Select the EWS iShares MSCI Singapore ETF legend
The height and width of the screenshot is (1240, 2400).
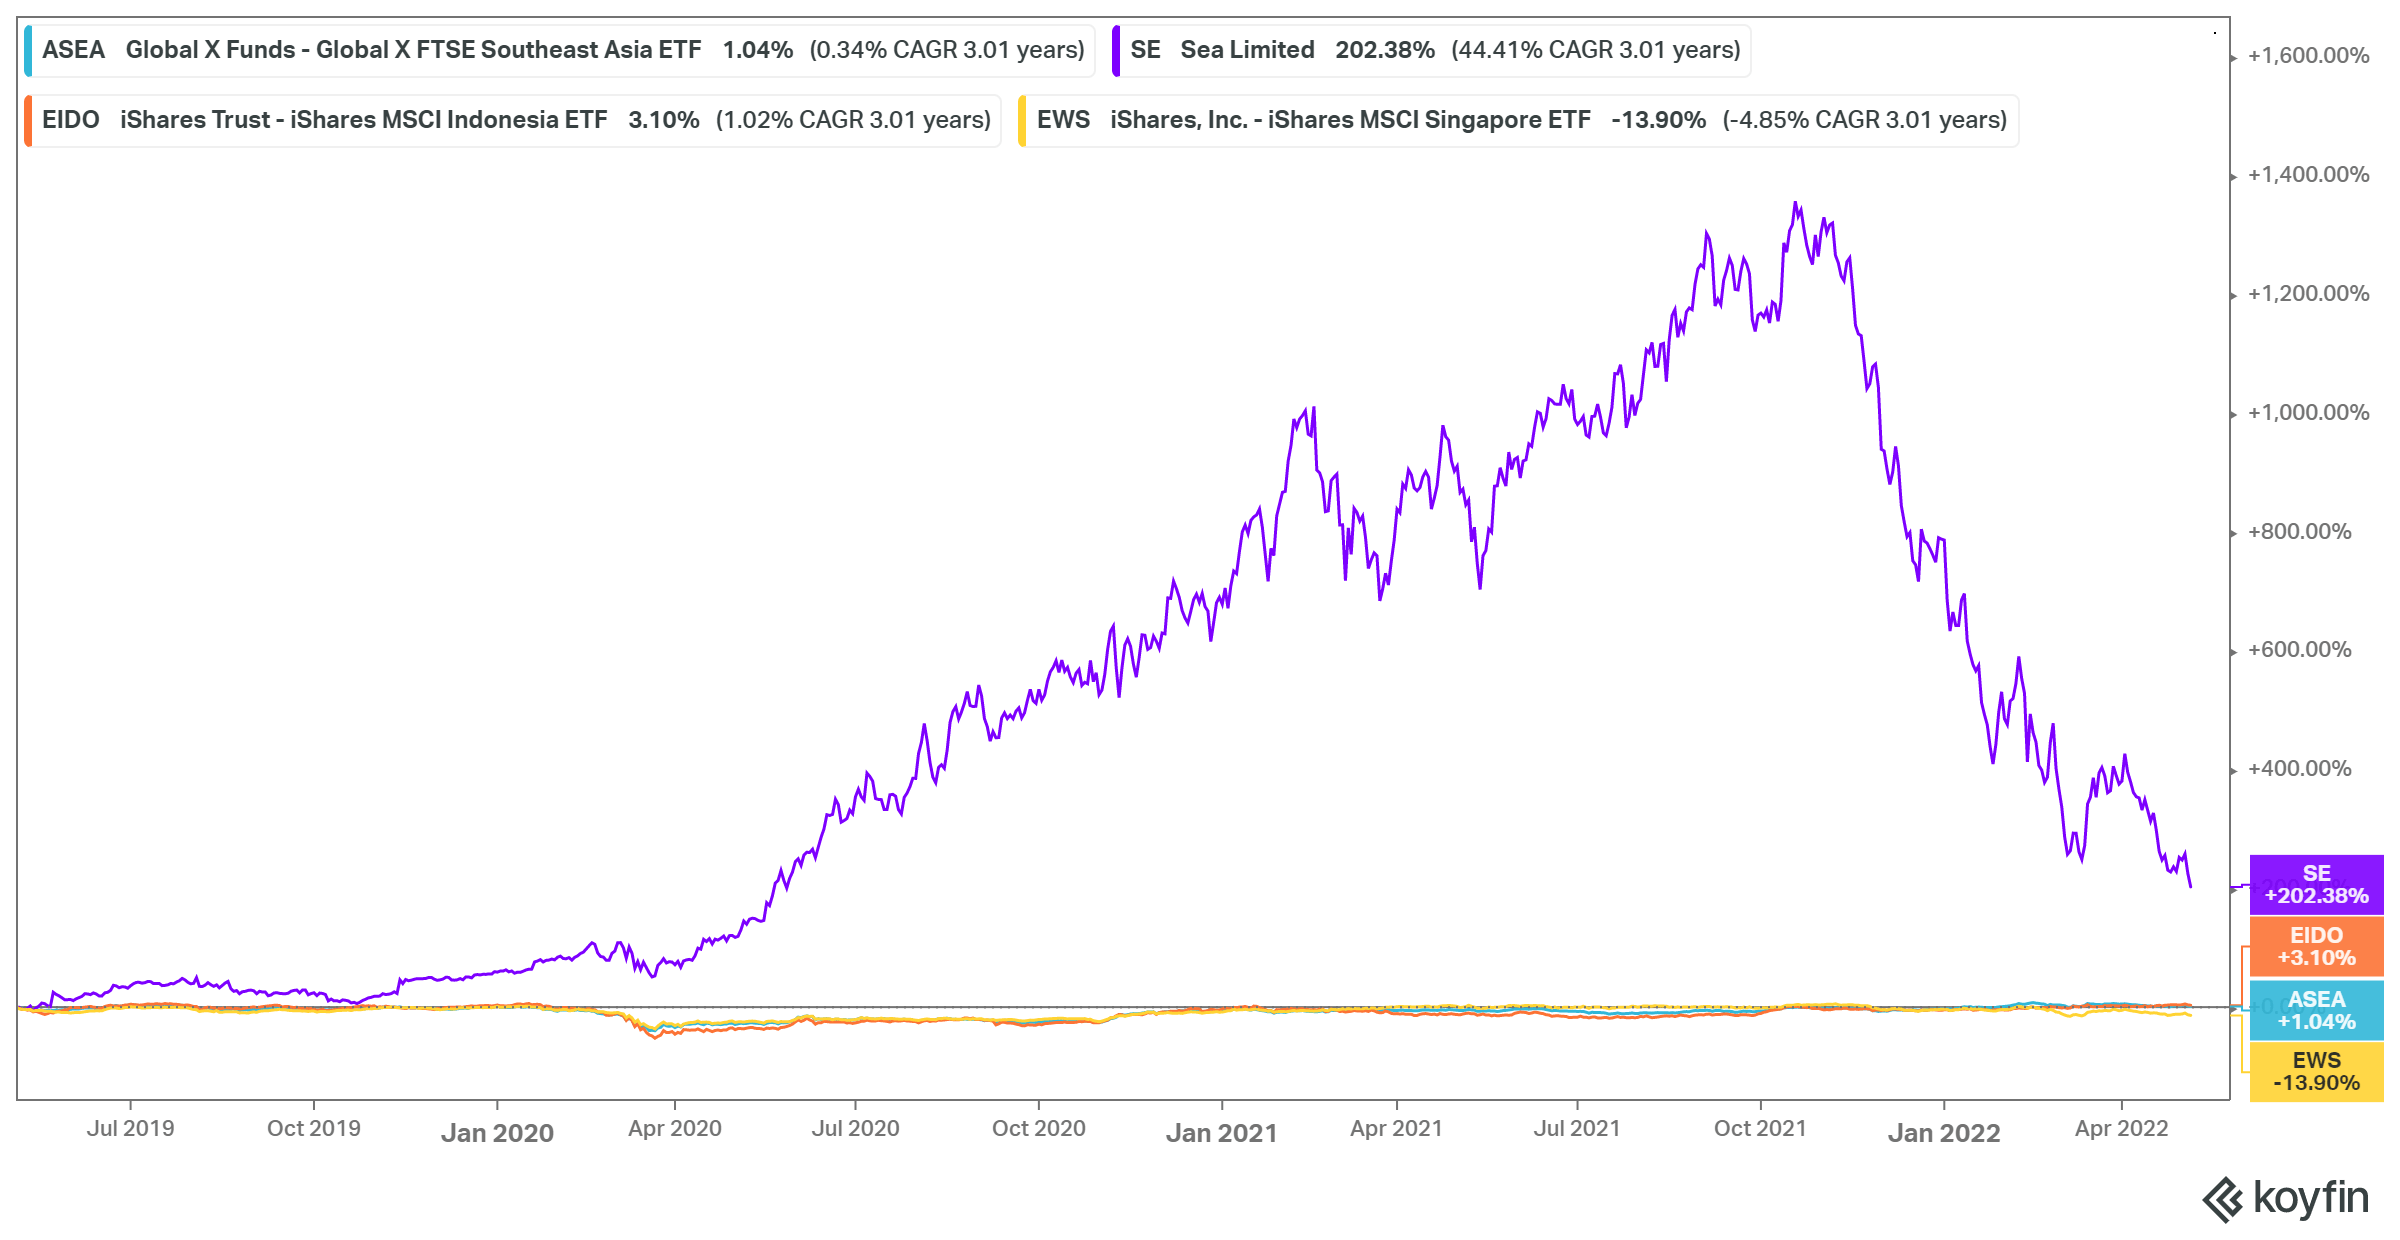(1518, 120)
